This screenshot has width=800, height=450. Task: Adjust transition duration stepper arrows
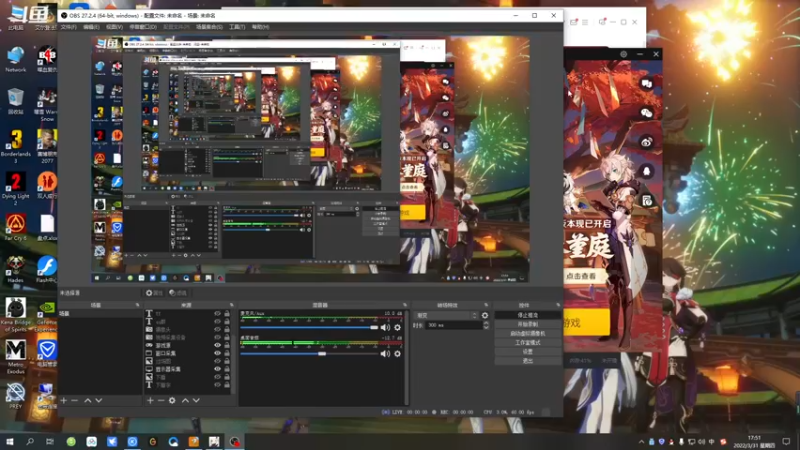point(486,325)
